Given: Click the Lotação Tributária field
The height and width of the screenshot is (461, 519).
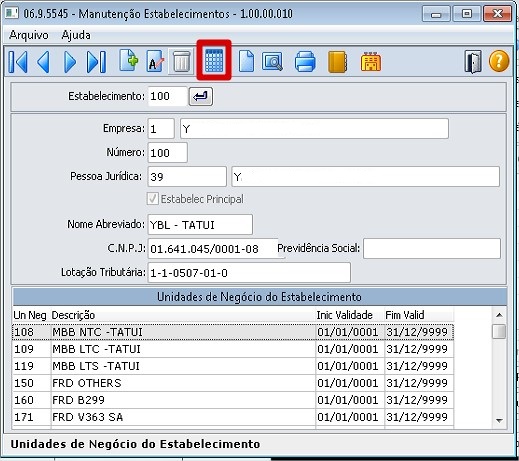Looking at the screenshot, I should point(249,273).
